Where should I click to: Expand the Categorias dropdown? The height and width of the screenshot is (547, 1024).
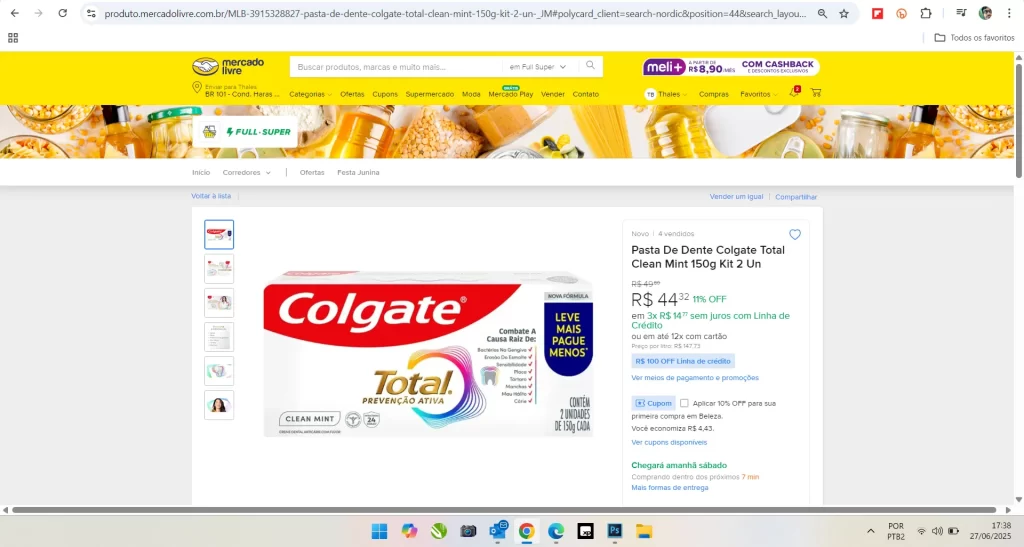[310, 94]
